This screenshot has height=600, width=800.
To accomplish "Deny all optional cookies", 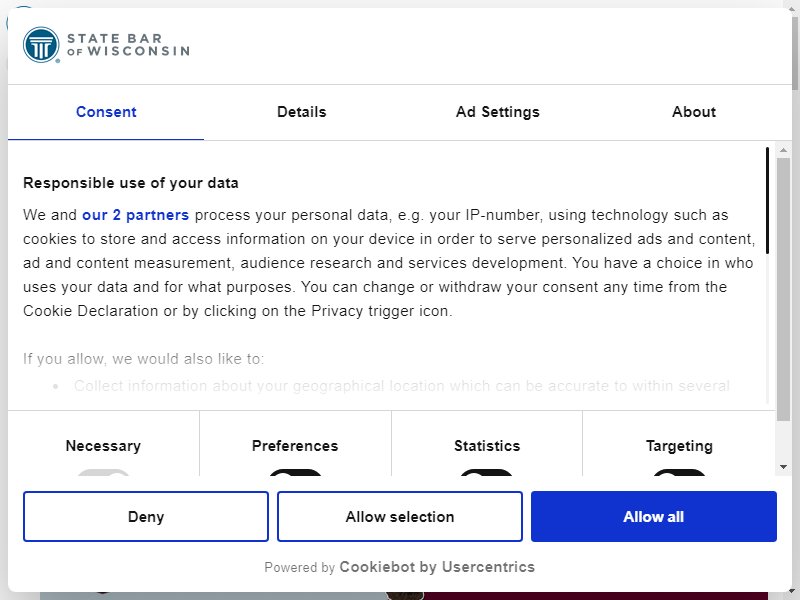I will pyautogui.click(x=146, y=516).
